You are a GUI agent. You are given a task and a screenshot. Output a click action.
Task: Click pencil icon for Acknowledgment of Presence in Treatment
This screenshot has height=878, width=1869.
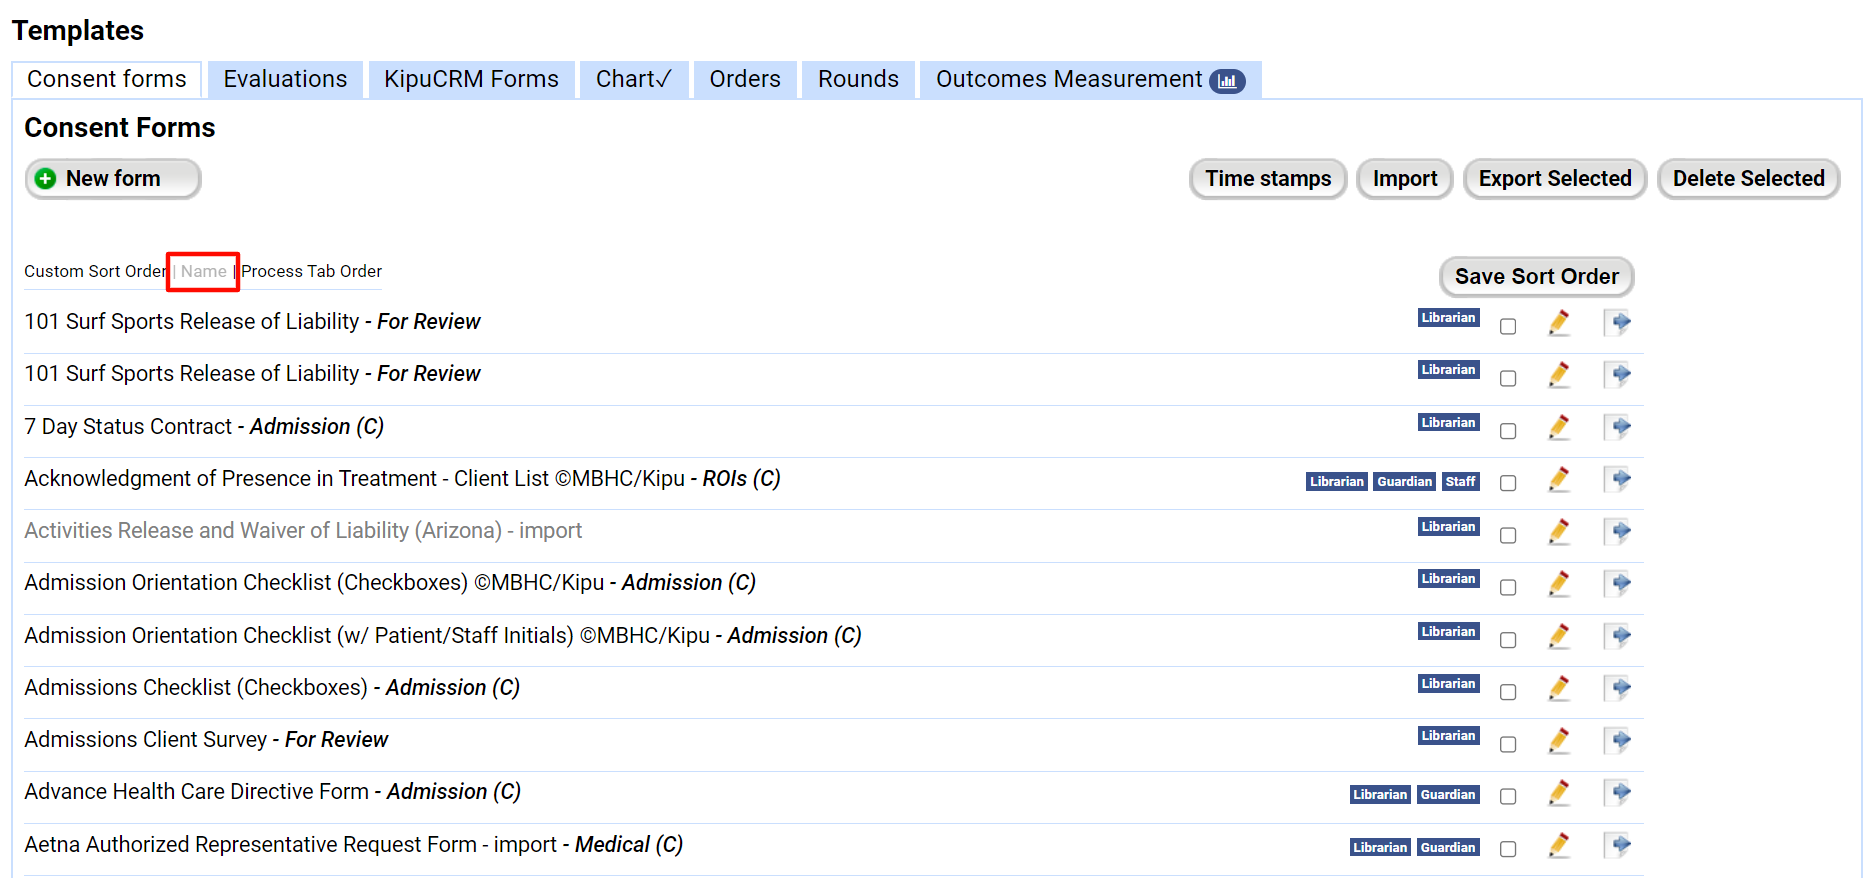(1558, 480)
